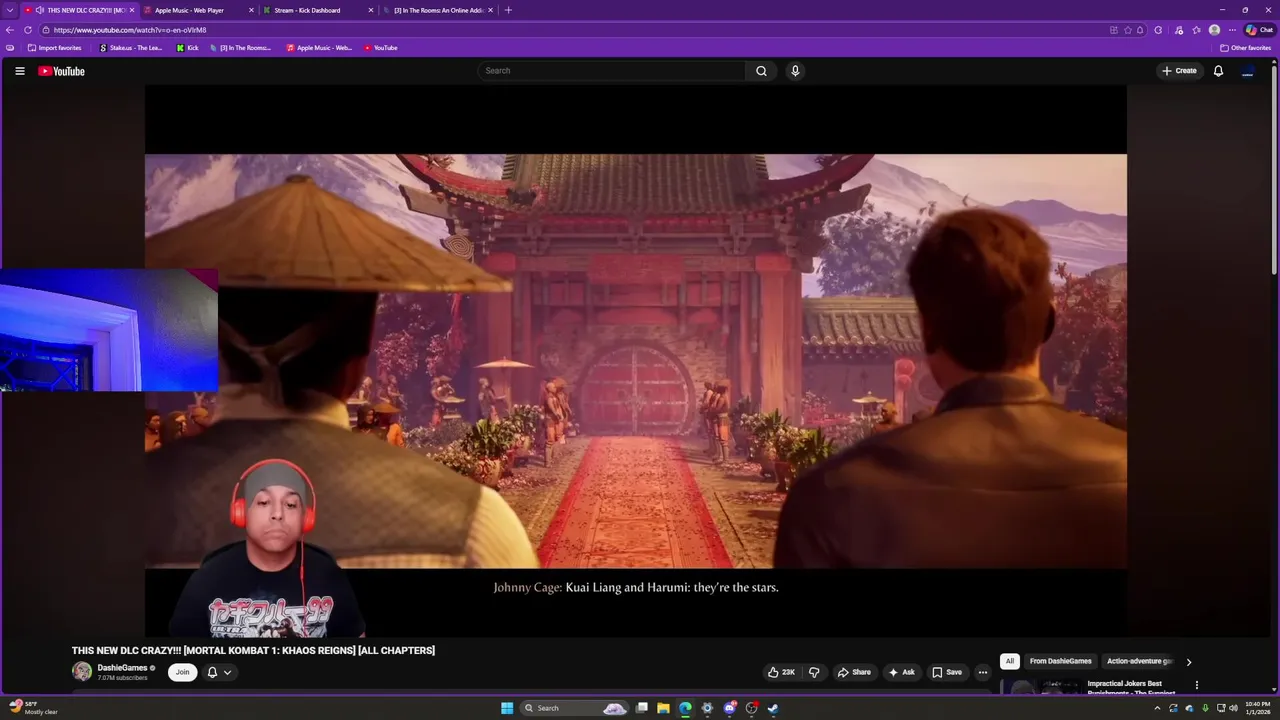Open the Stake.us bookmark

tap(130, 48)
